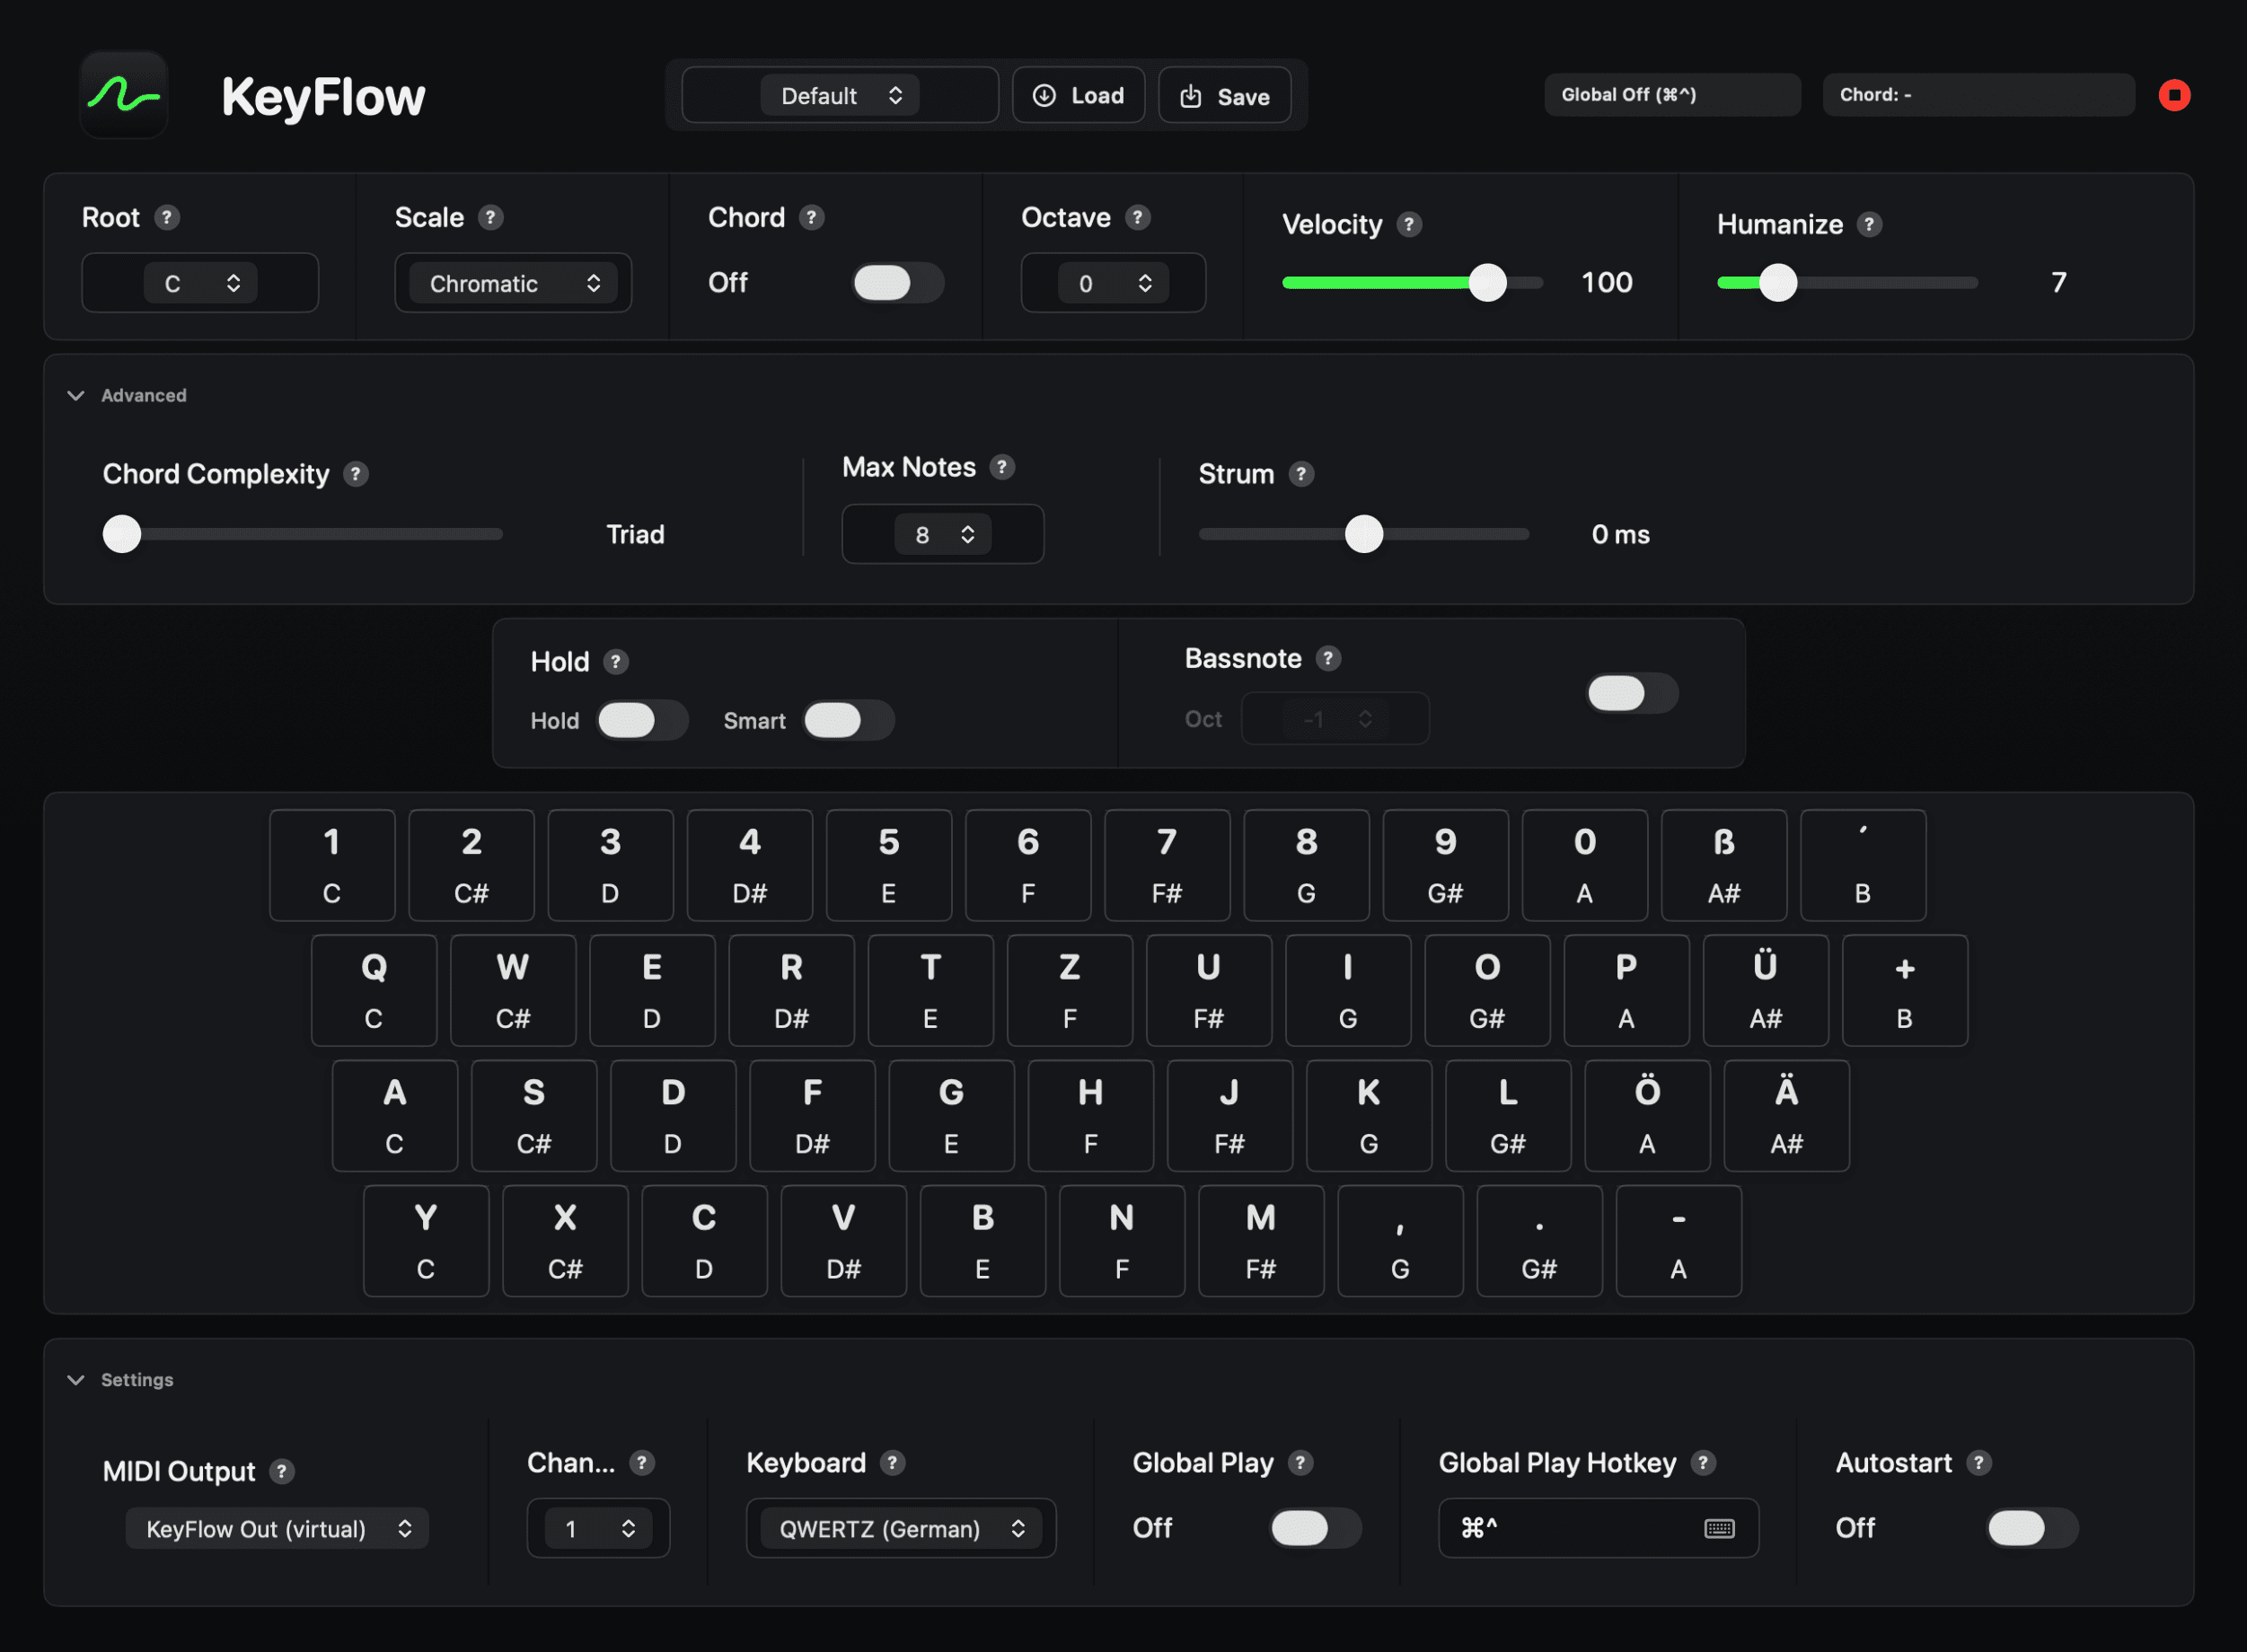This screenshot has height=1652, width=2247.
Task: Open help icon next to Octave
Action: point(1137,217)
